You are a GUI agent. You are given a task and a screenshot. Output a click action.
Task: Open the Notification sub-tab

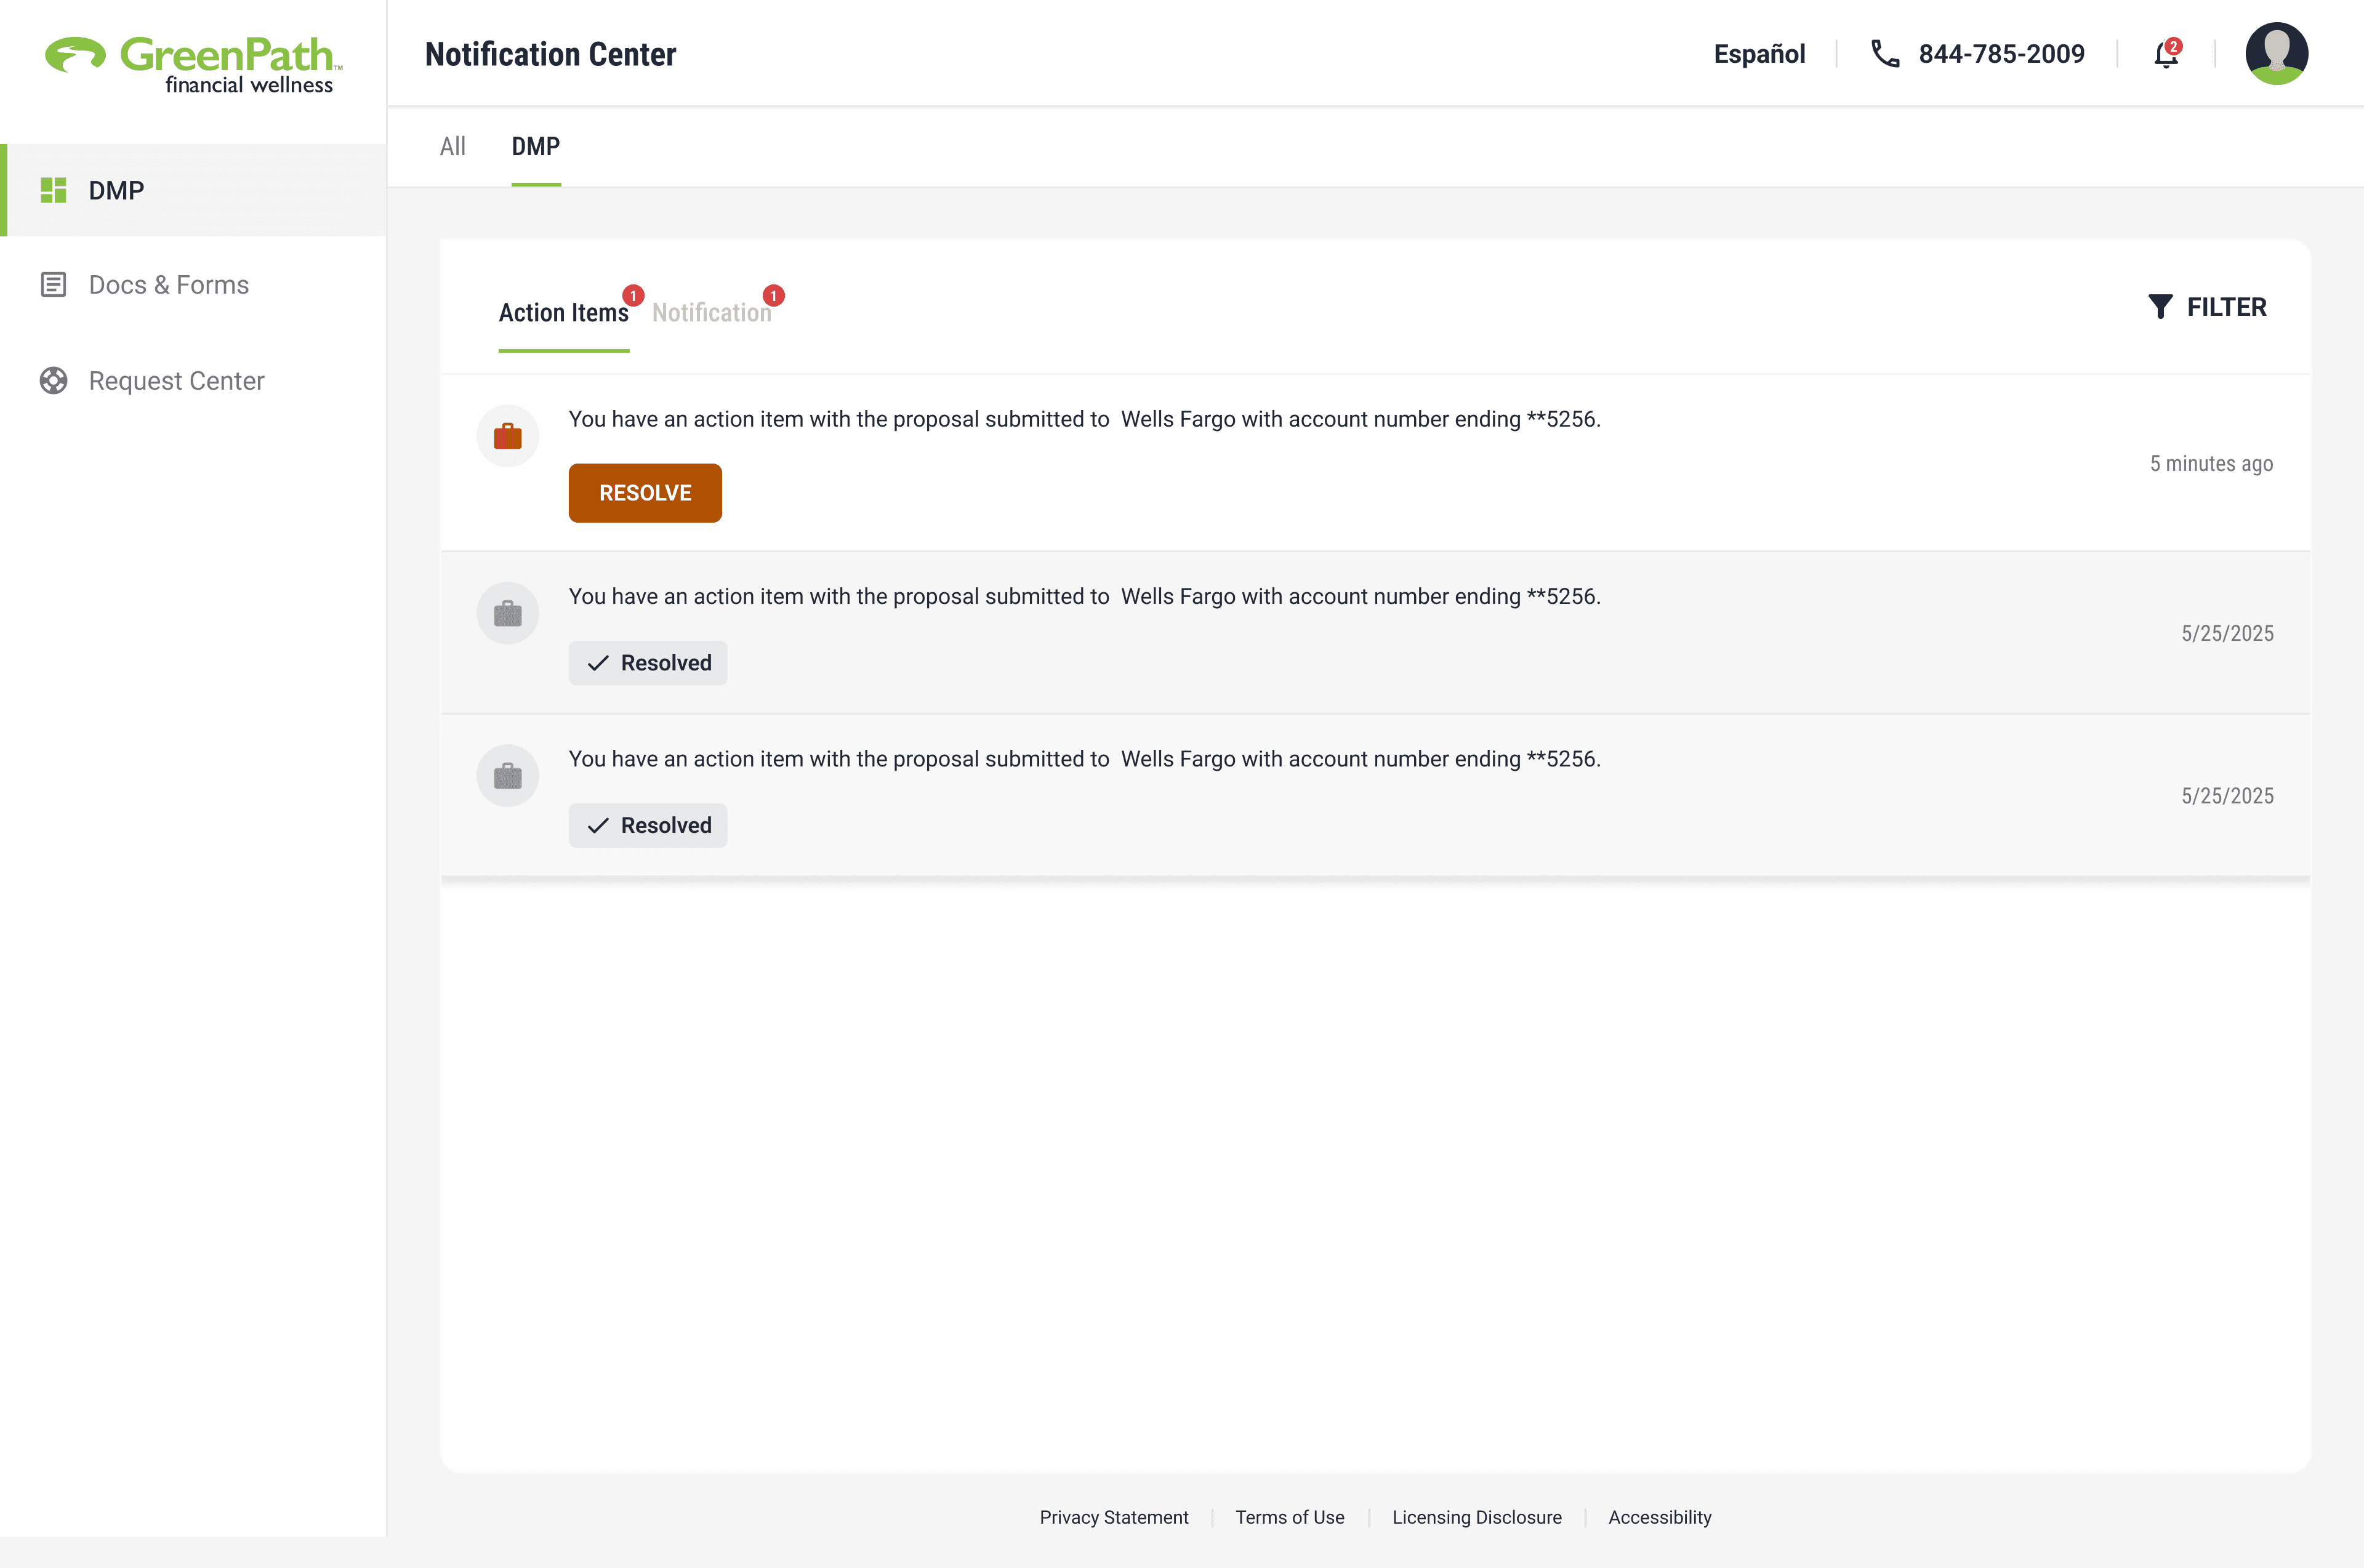click(x=711, y=313)
